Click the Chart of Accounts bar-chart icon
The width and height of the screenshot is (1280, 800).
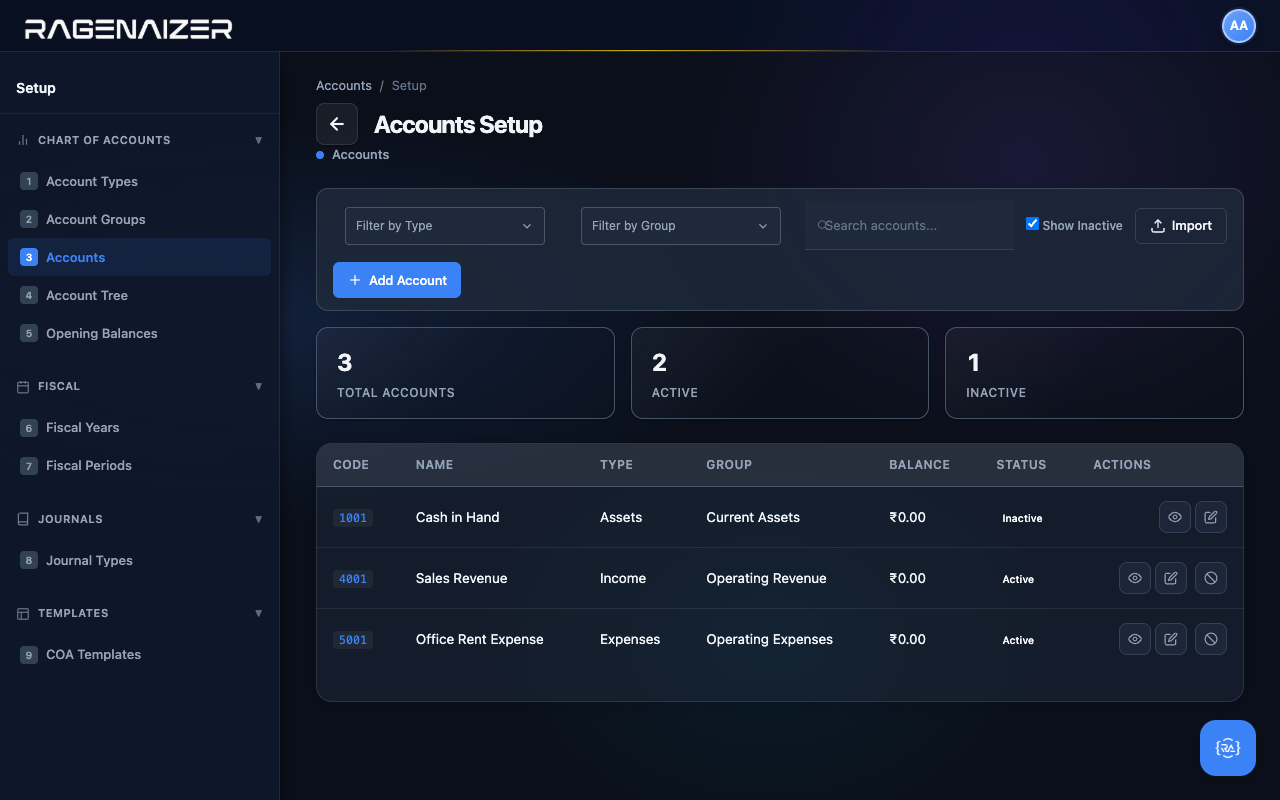tap(23, 140)
